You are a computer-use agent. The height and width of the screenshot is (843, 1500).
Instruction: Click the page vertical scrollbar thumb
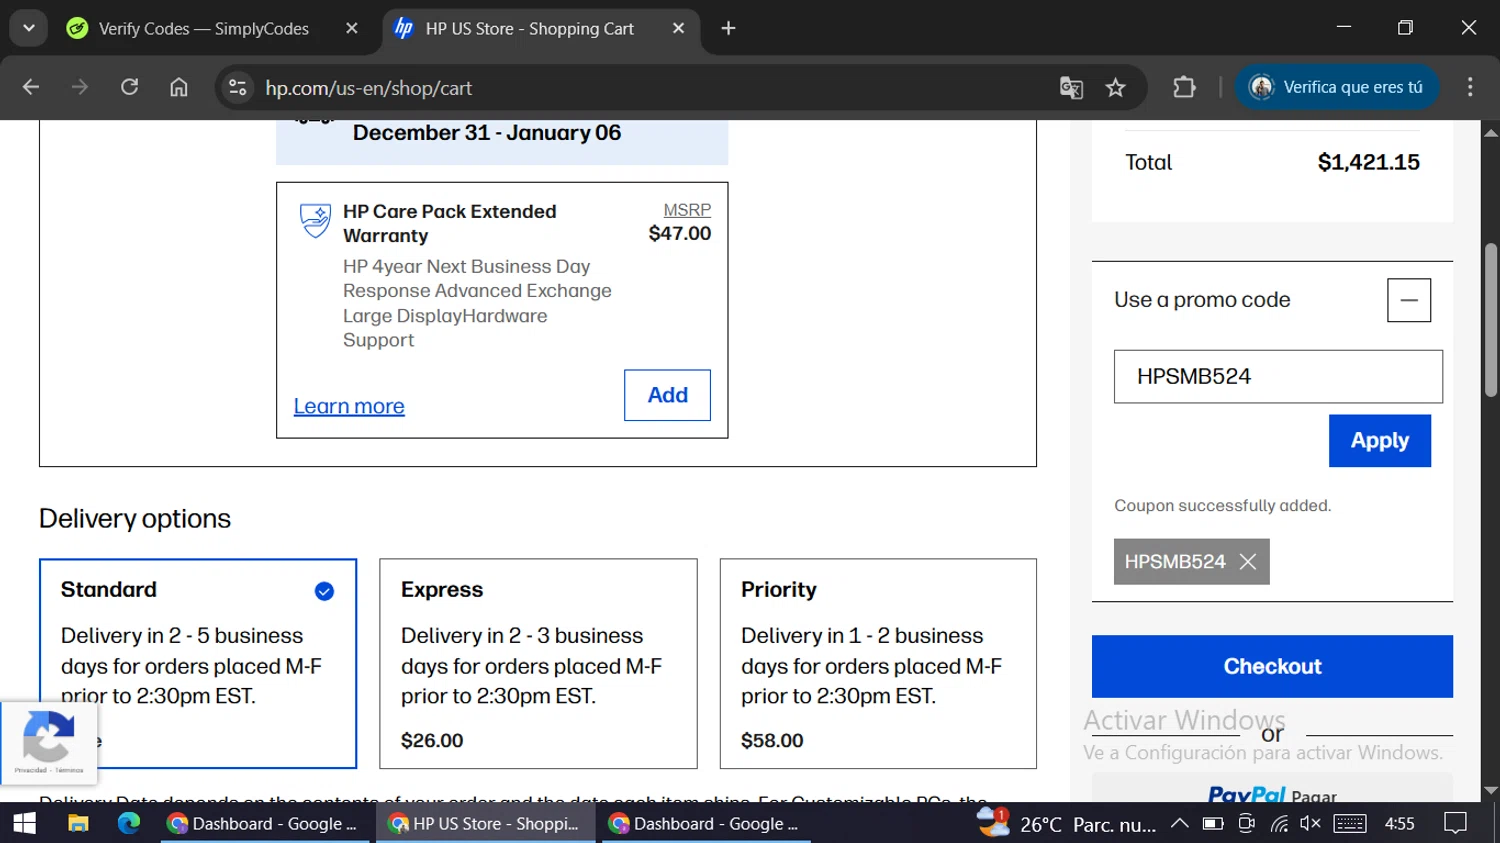(x=1491, y=320)
